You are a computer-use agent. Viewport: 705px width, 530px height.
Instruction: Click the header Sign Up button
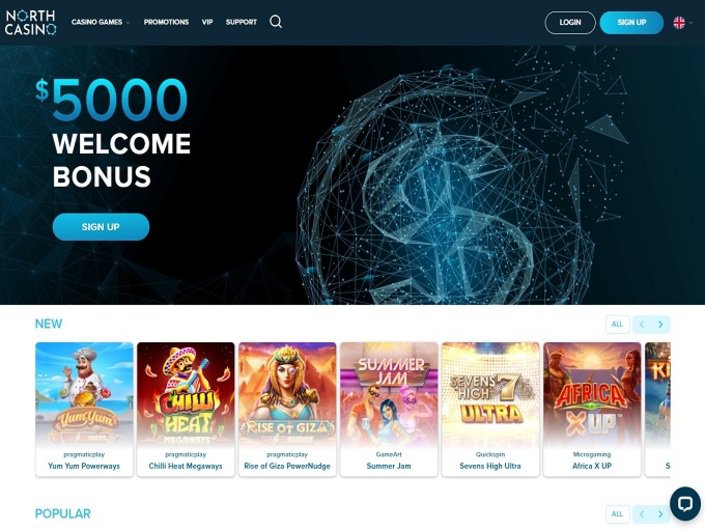click(632, 22)
